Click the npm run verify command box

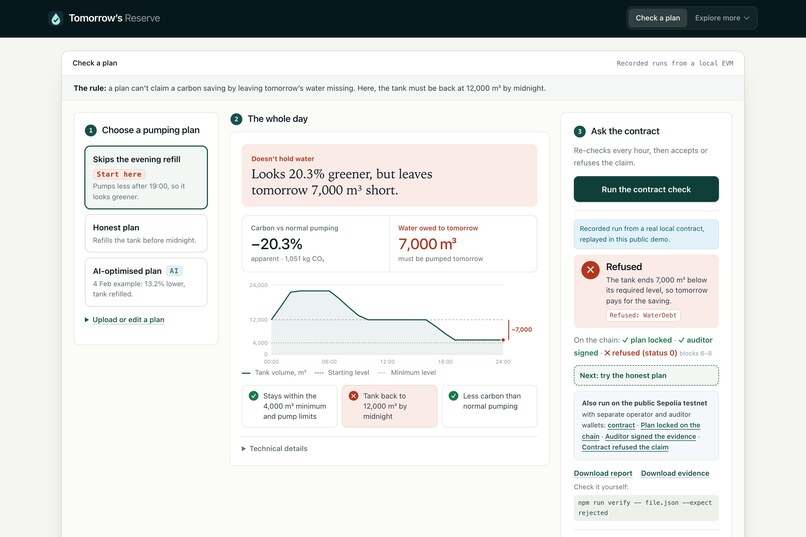(x=646, y=508)
